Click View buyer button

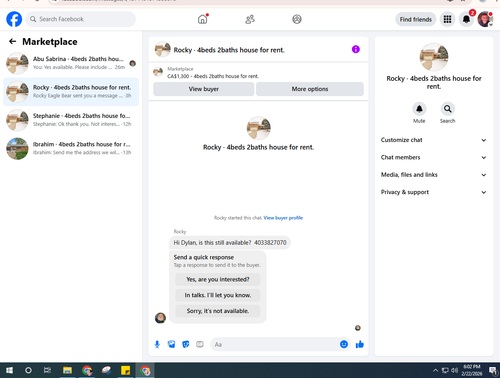[x=204, y=89]
